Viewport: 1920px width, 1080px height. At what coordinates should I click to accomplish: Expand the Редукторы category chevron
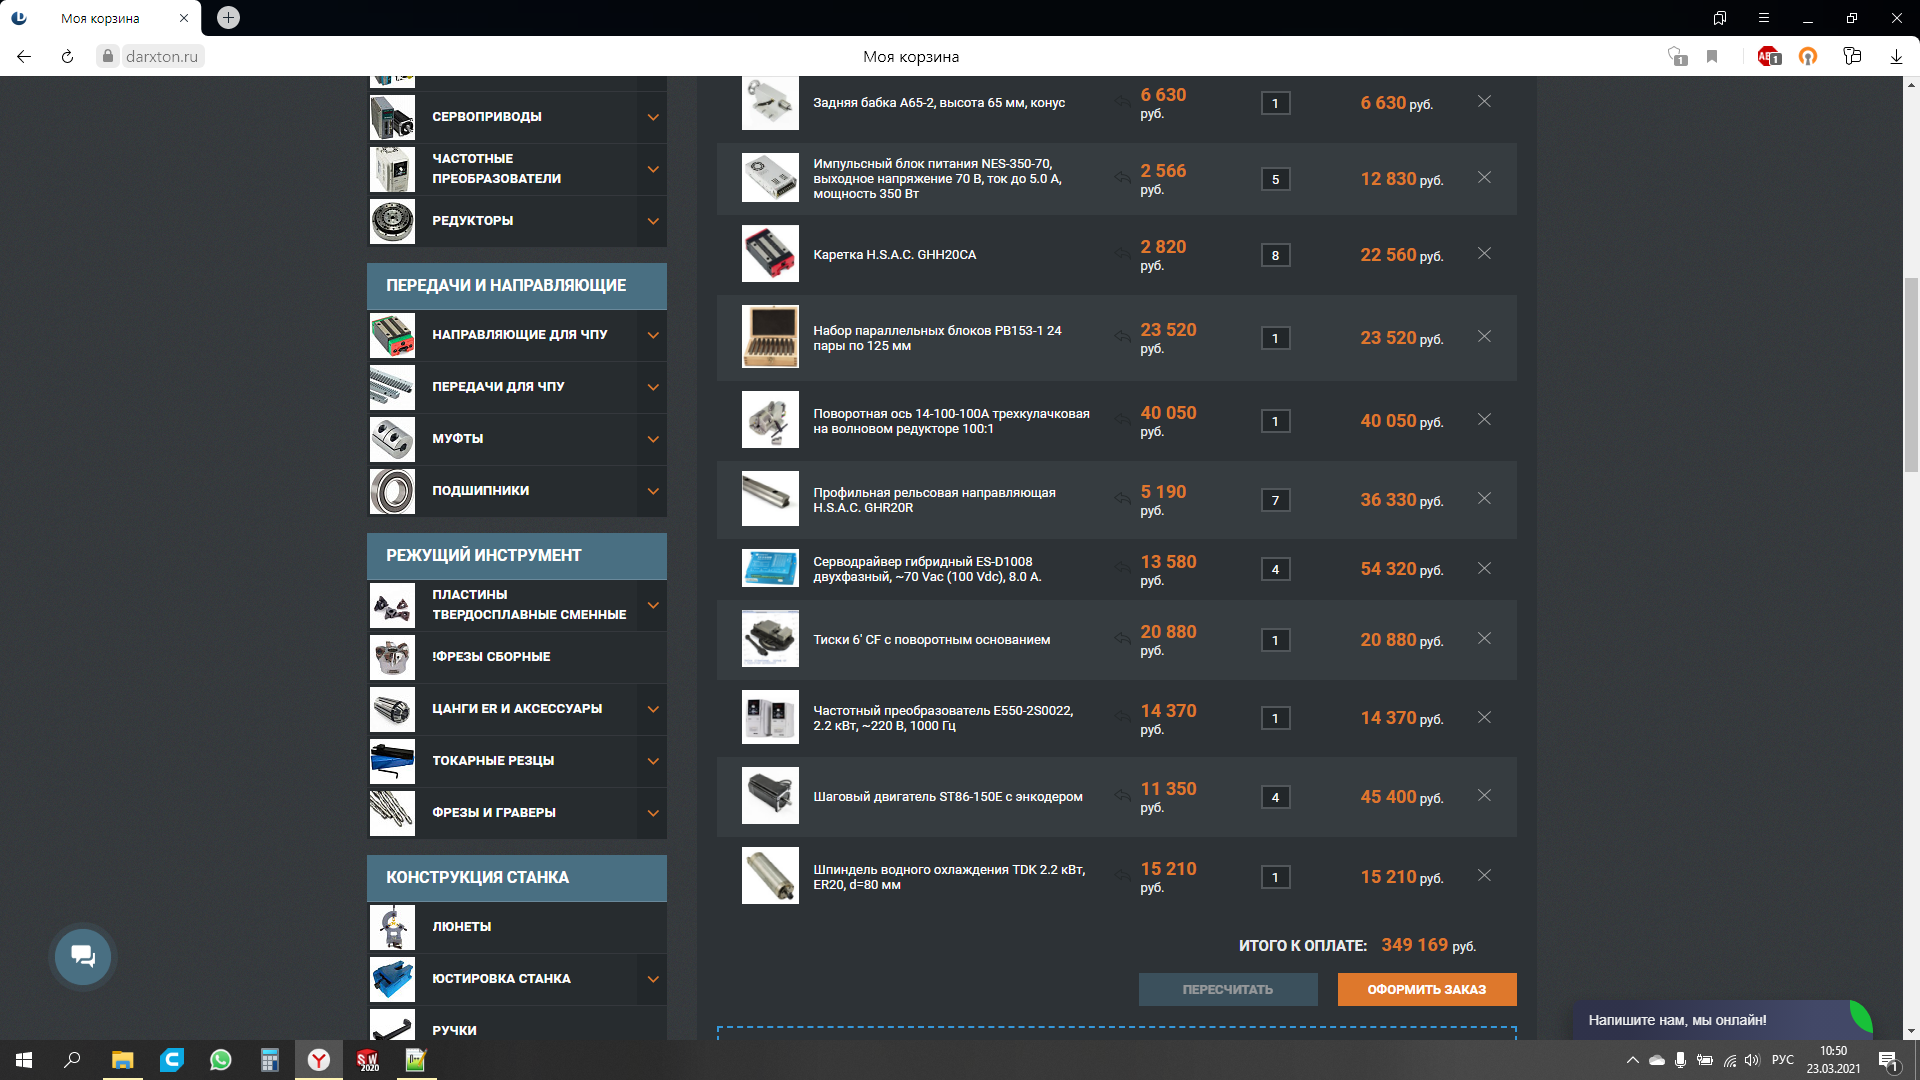coord(653,221)
